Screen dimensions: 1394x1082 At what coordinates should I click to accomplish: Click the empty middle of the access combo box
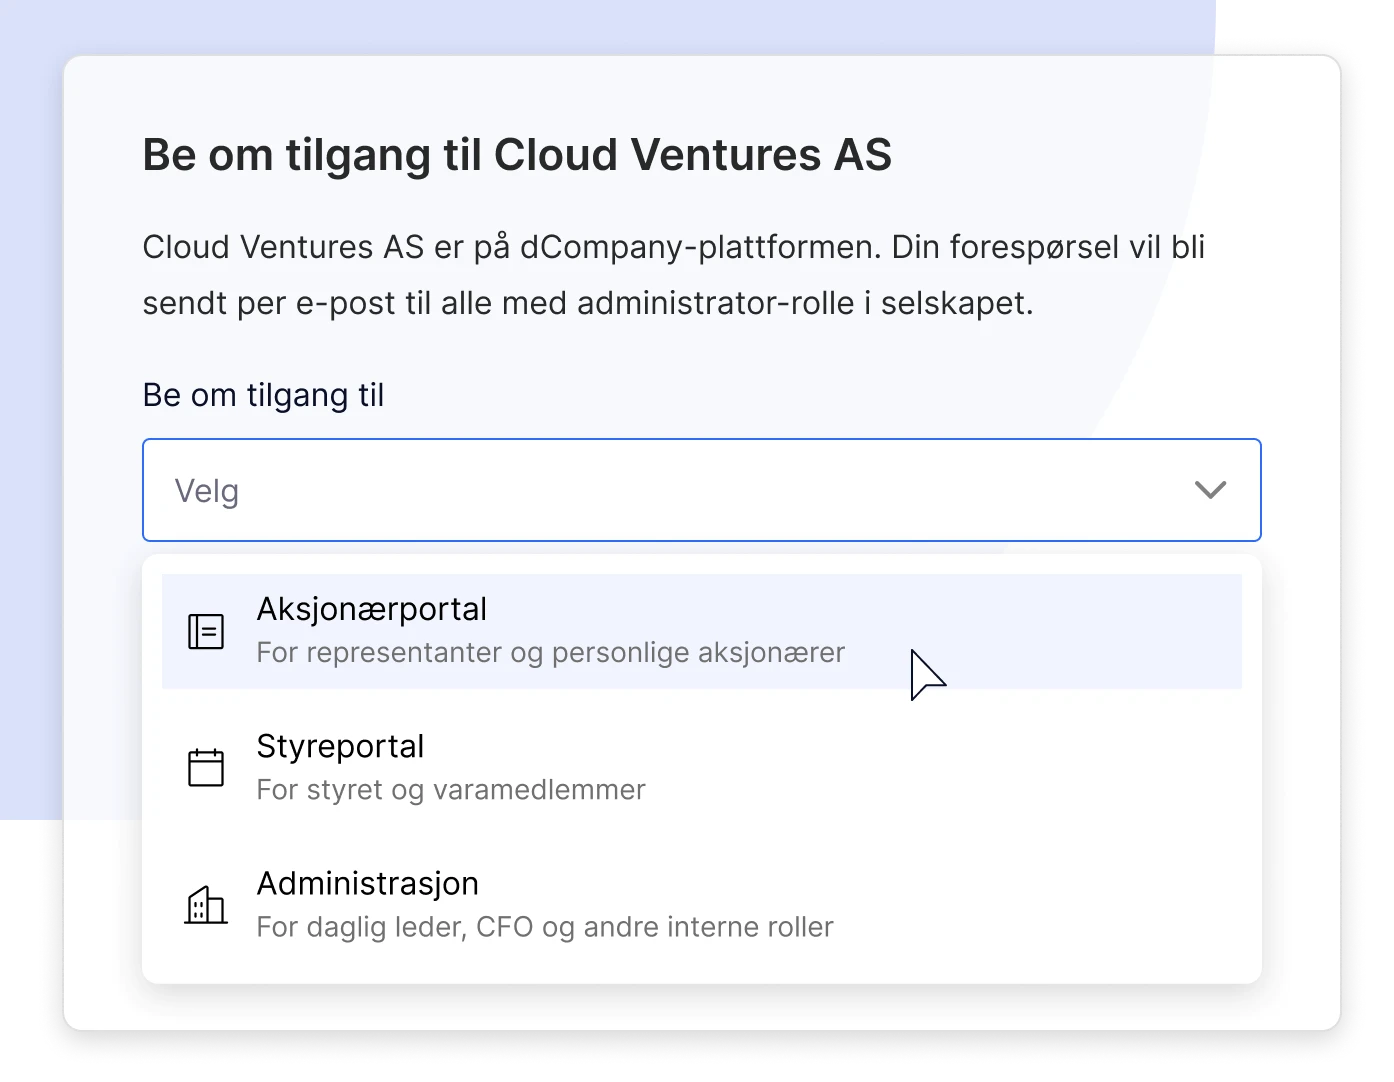coord(700,490)
